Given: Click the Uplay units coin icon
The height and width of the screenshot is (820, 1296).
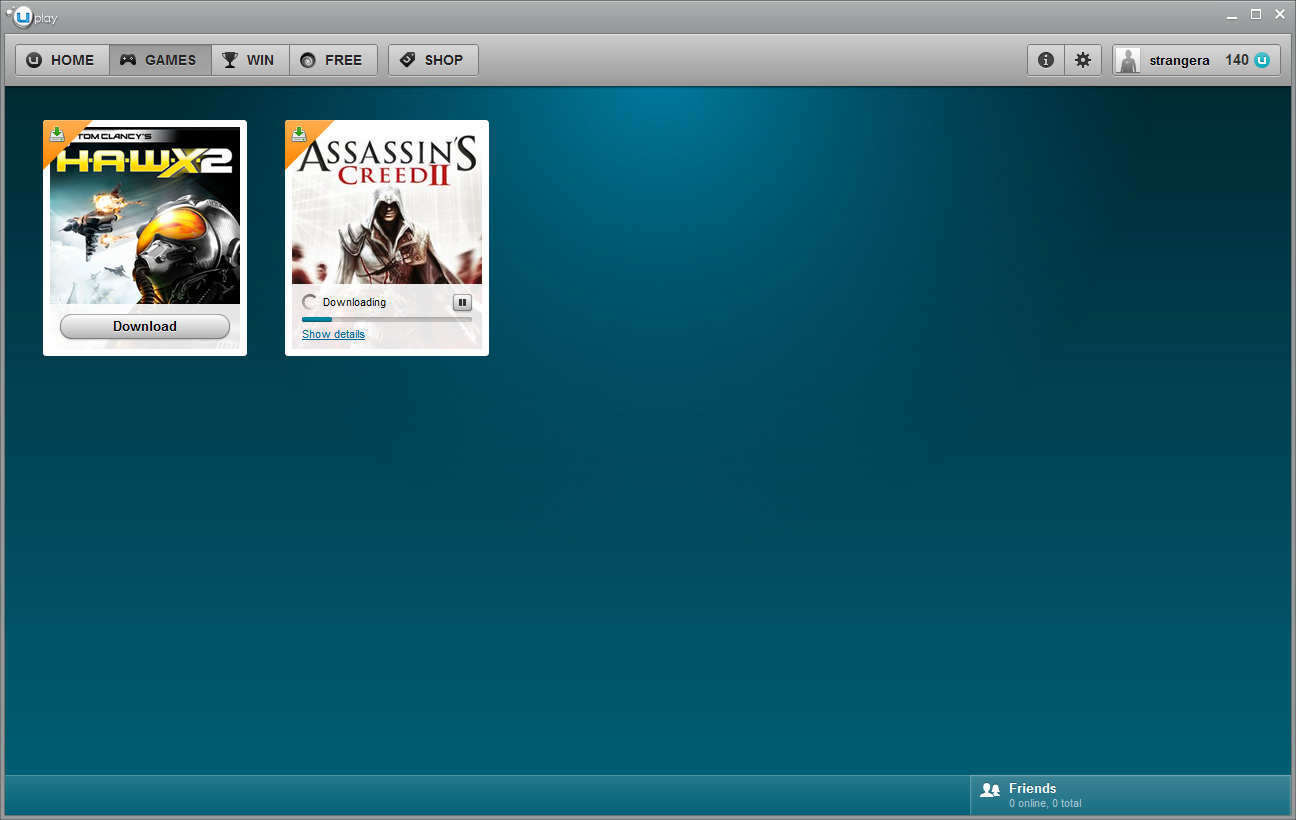Looking at the screenshot, I should [1263, 60].
